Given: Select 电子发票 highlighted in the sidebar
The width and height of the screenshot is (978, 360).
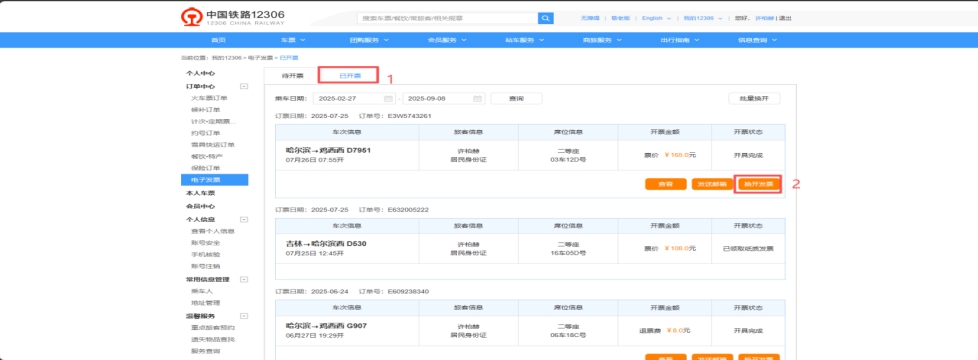Looking at the screenshot, I should point(215,180).
